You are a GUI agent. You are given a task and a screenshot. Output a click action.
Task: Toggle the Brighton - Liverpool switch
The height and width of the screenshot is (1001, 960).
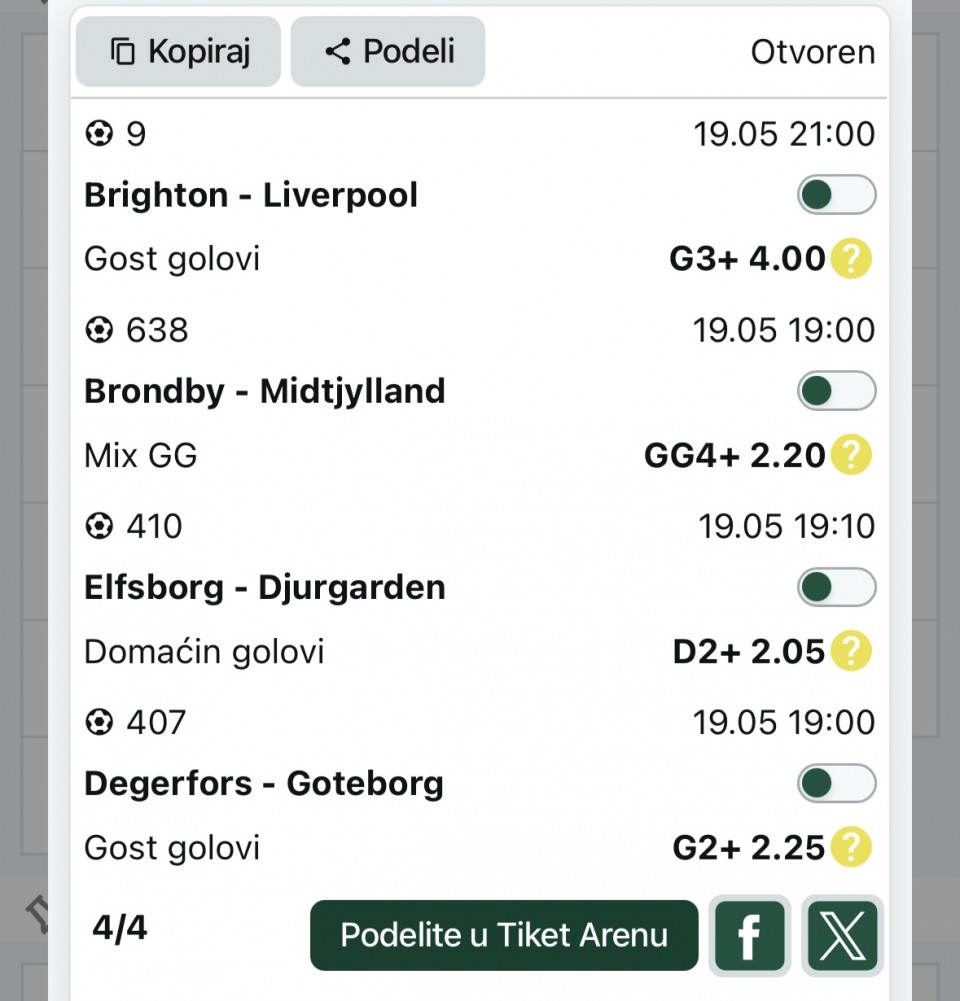[836, 195]
